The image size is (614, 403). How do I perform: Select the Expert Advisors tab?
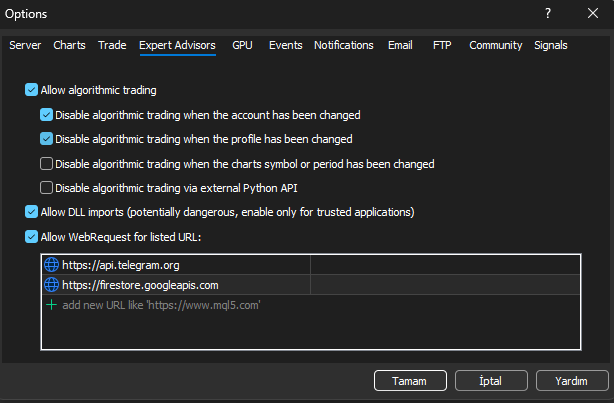177,45
